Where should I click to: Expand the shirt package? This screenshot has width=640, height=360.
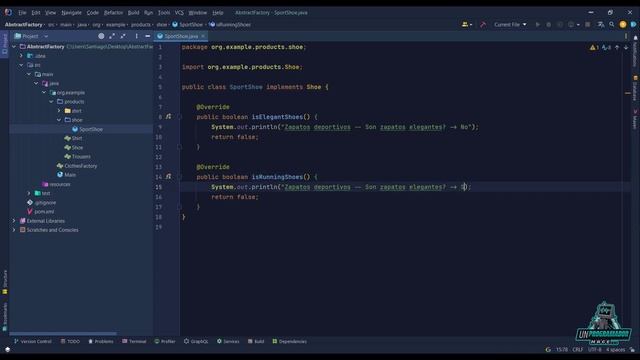pyautogui.click(x=59, y=111)
